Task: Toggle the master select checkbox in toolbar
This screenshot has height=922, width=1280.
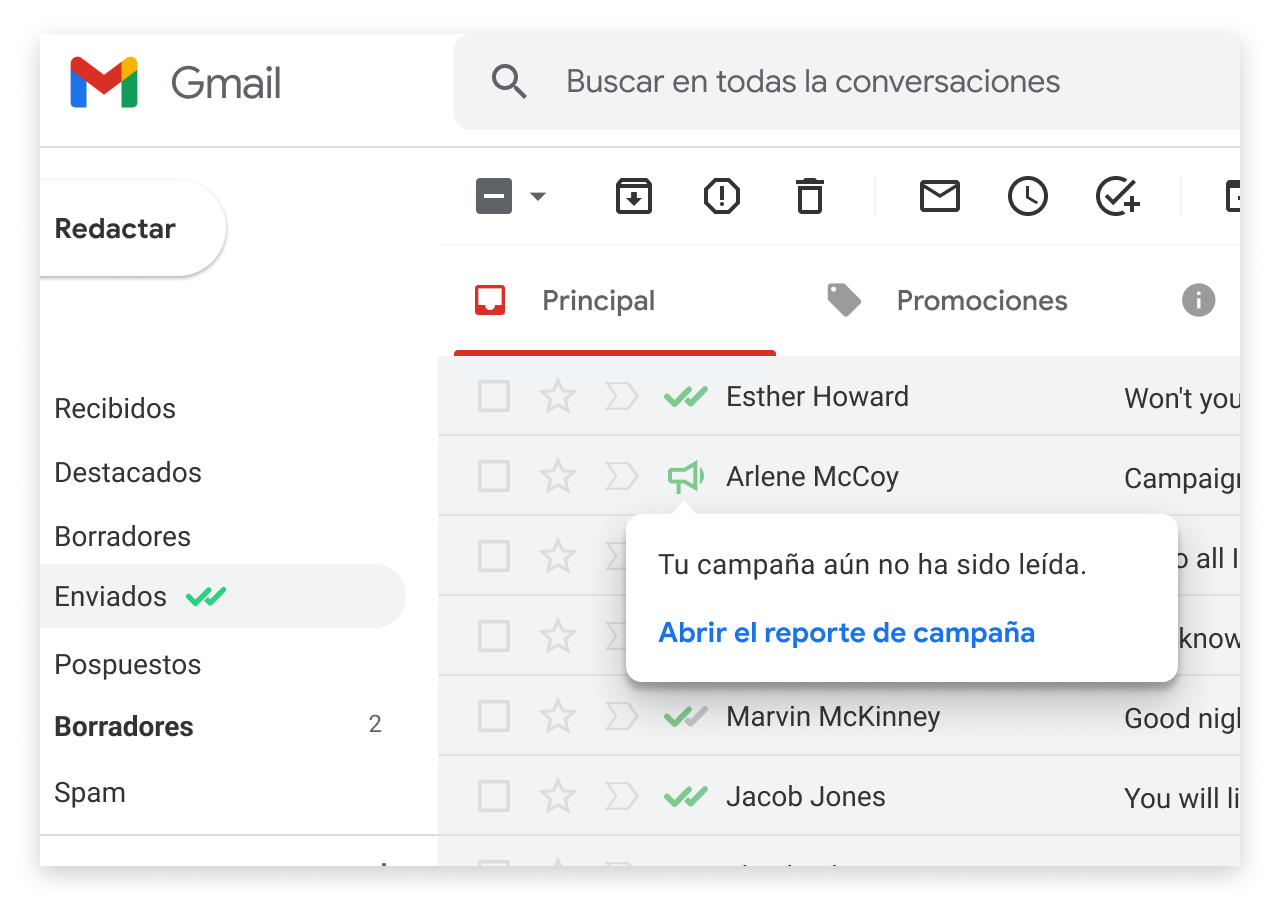Action: pos(494,196)
